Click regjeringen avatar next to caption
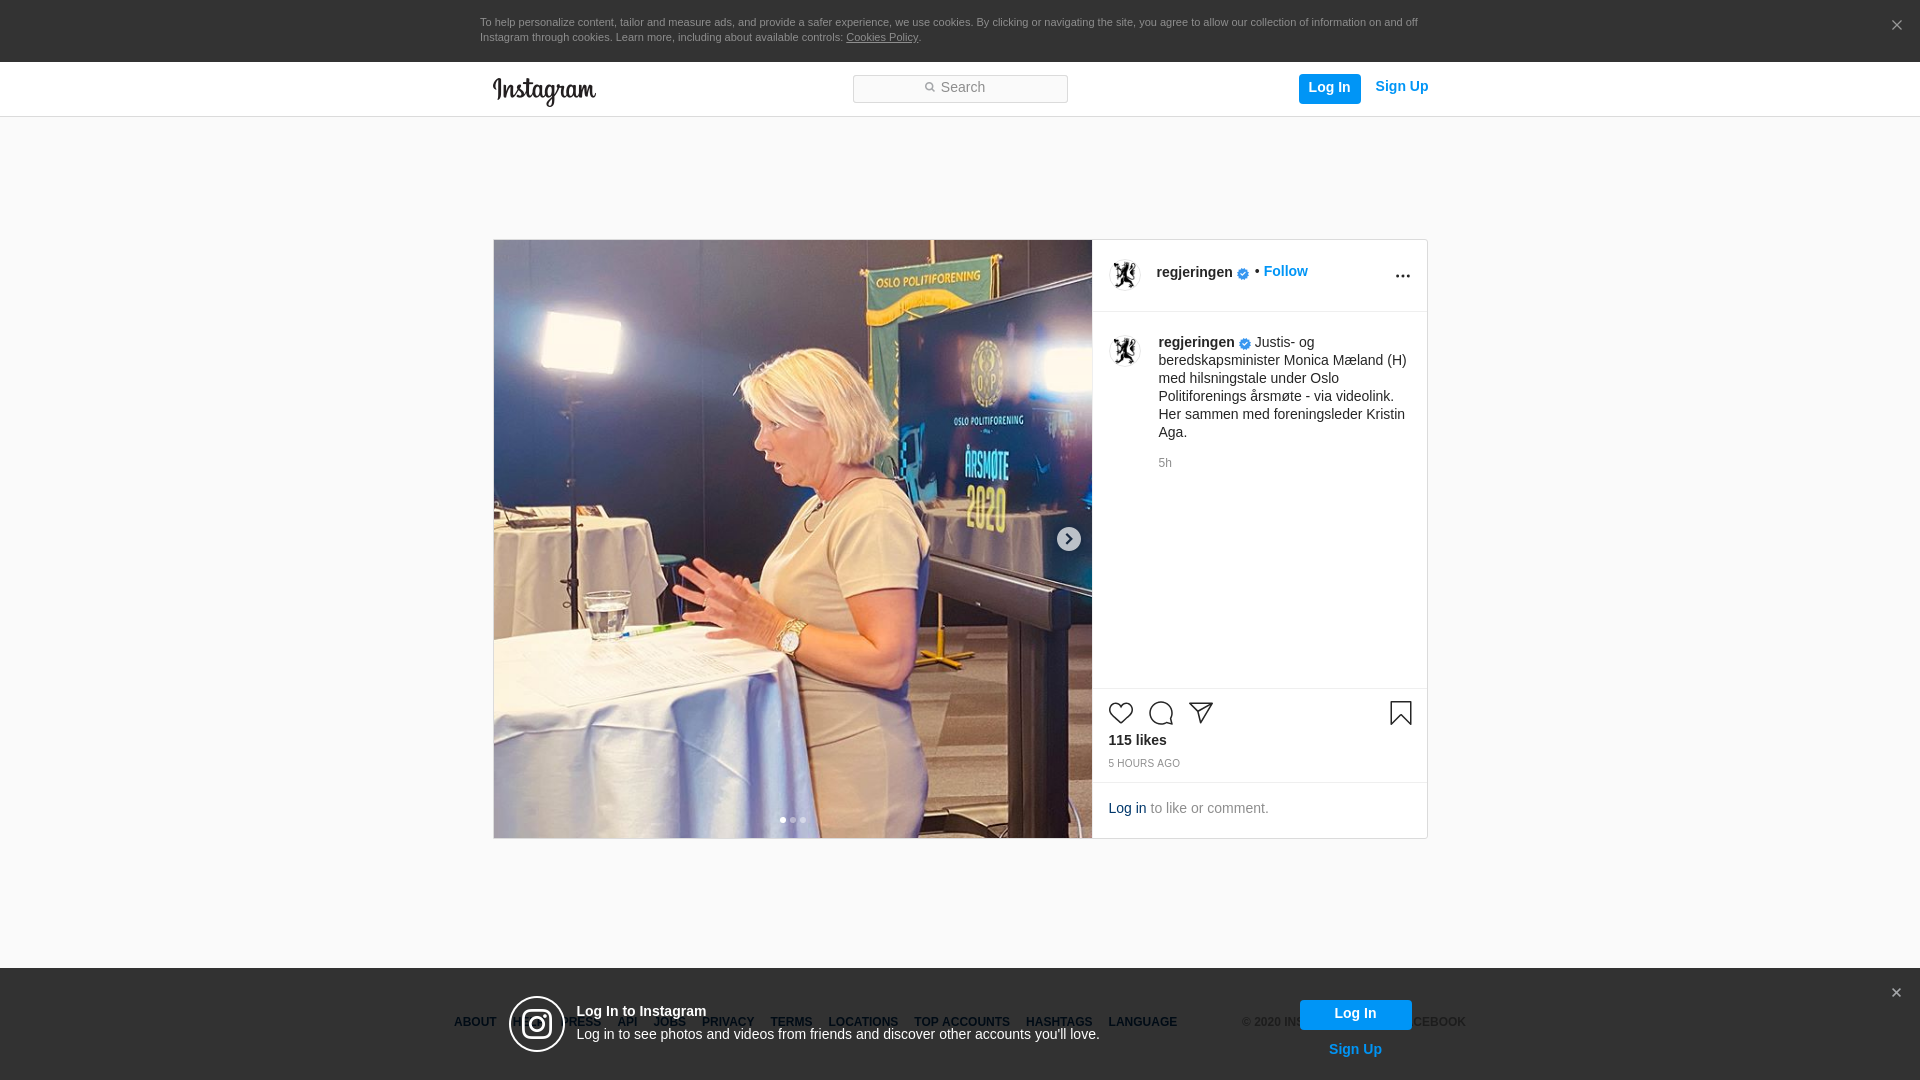 pyautogui.click(x=1125, y=351)
